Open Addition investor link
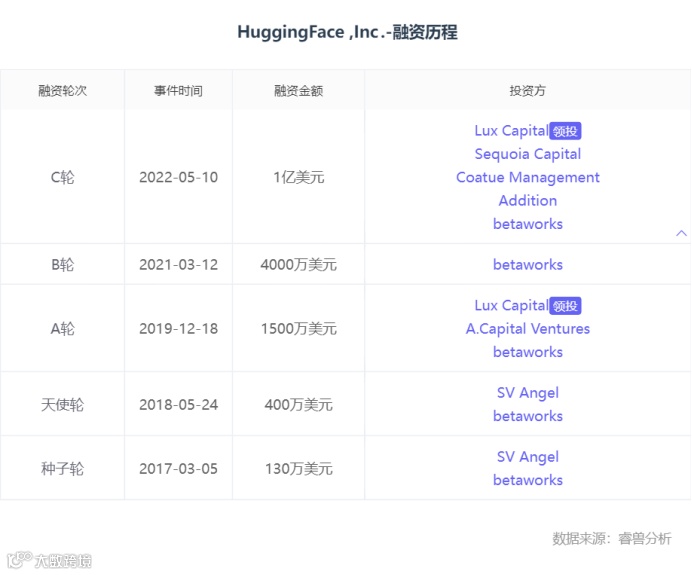This screenshot has width=692, height=575. click(x=527, y=201)
